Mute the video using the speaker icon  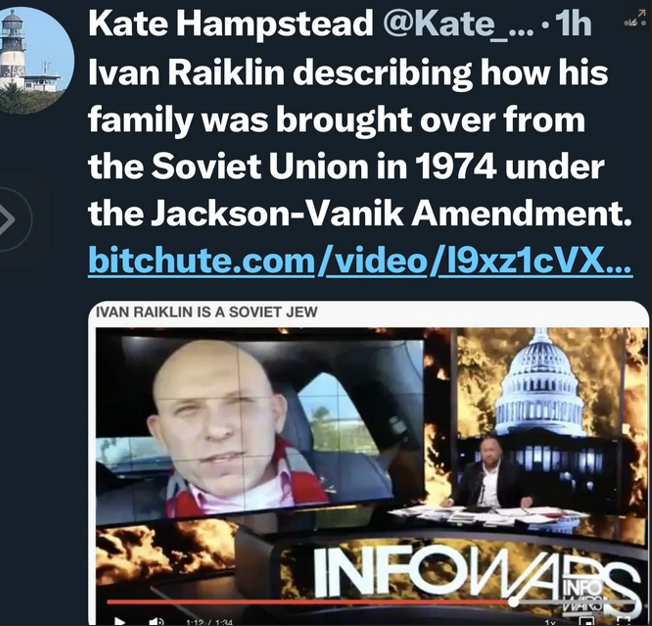[x=156, y=621]
